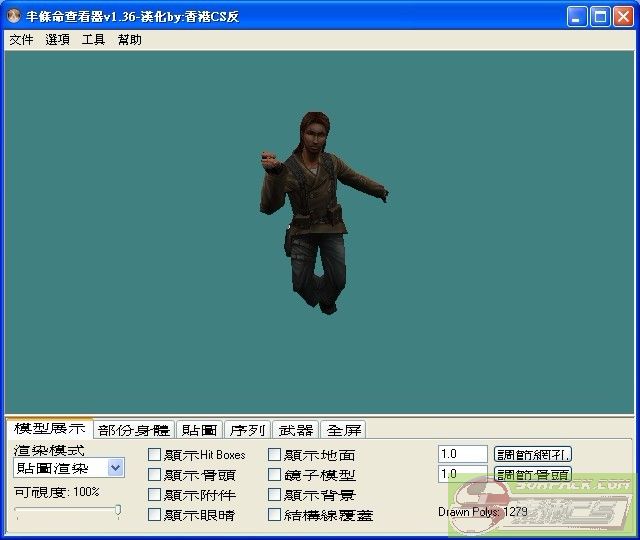The image size is (640, 540).
Task: Switch to the 貼圖 tab
Action: (199, 430)
